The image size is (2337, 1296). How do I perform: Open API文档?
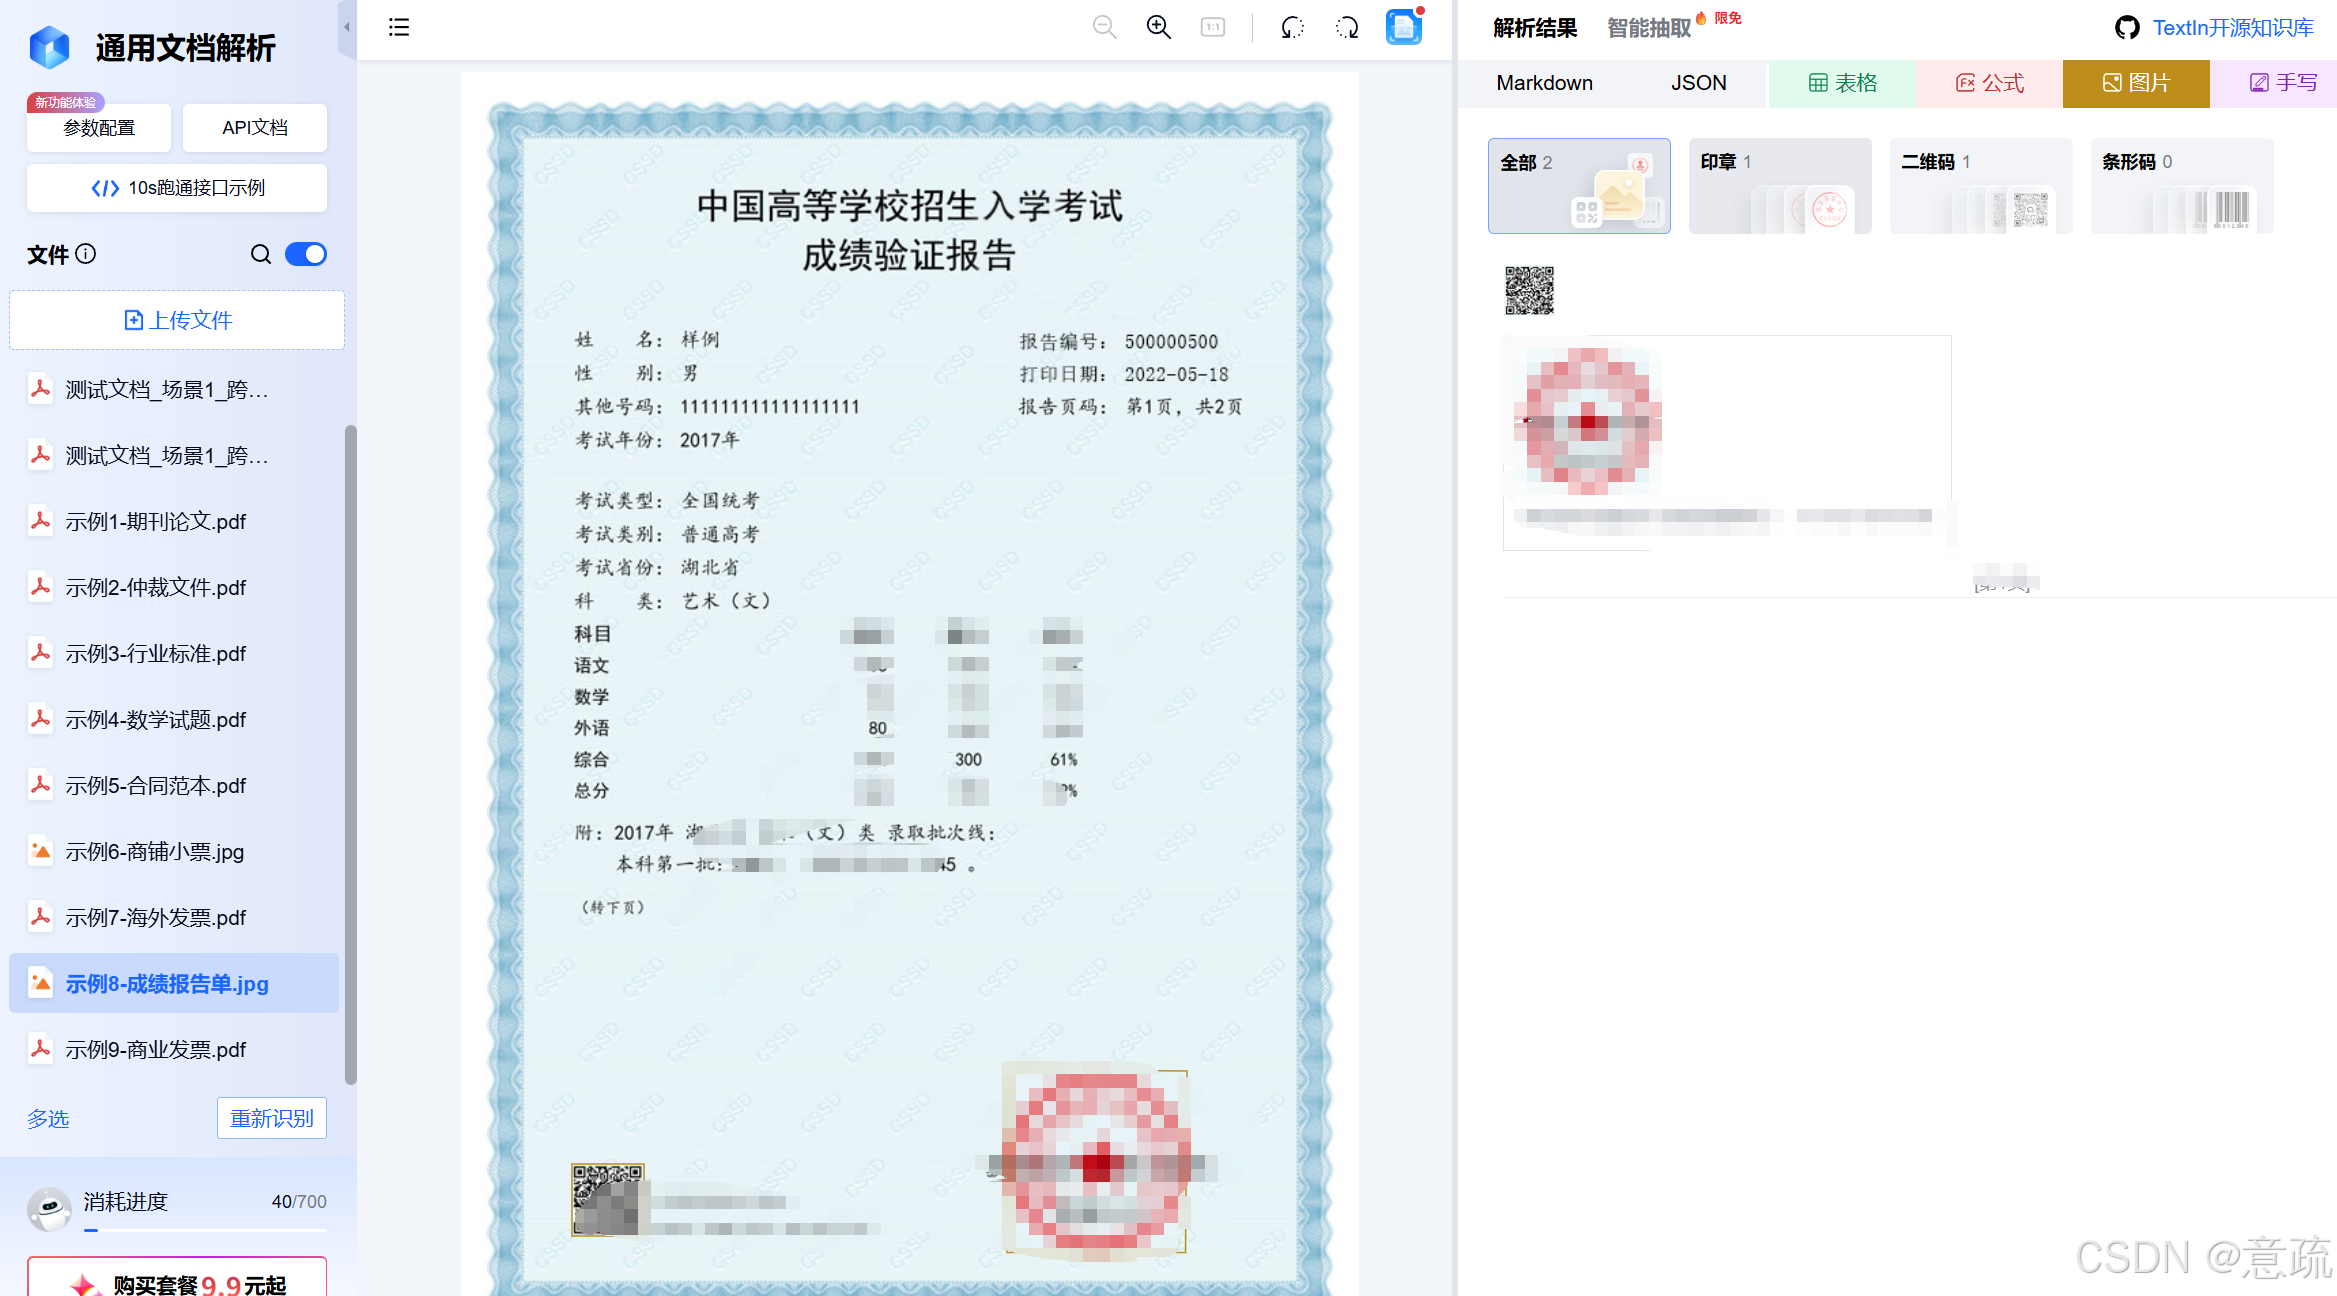click(x=255, y=128)
